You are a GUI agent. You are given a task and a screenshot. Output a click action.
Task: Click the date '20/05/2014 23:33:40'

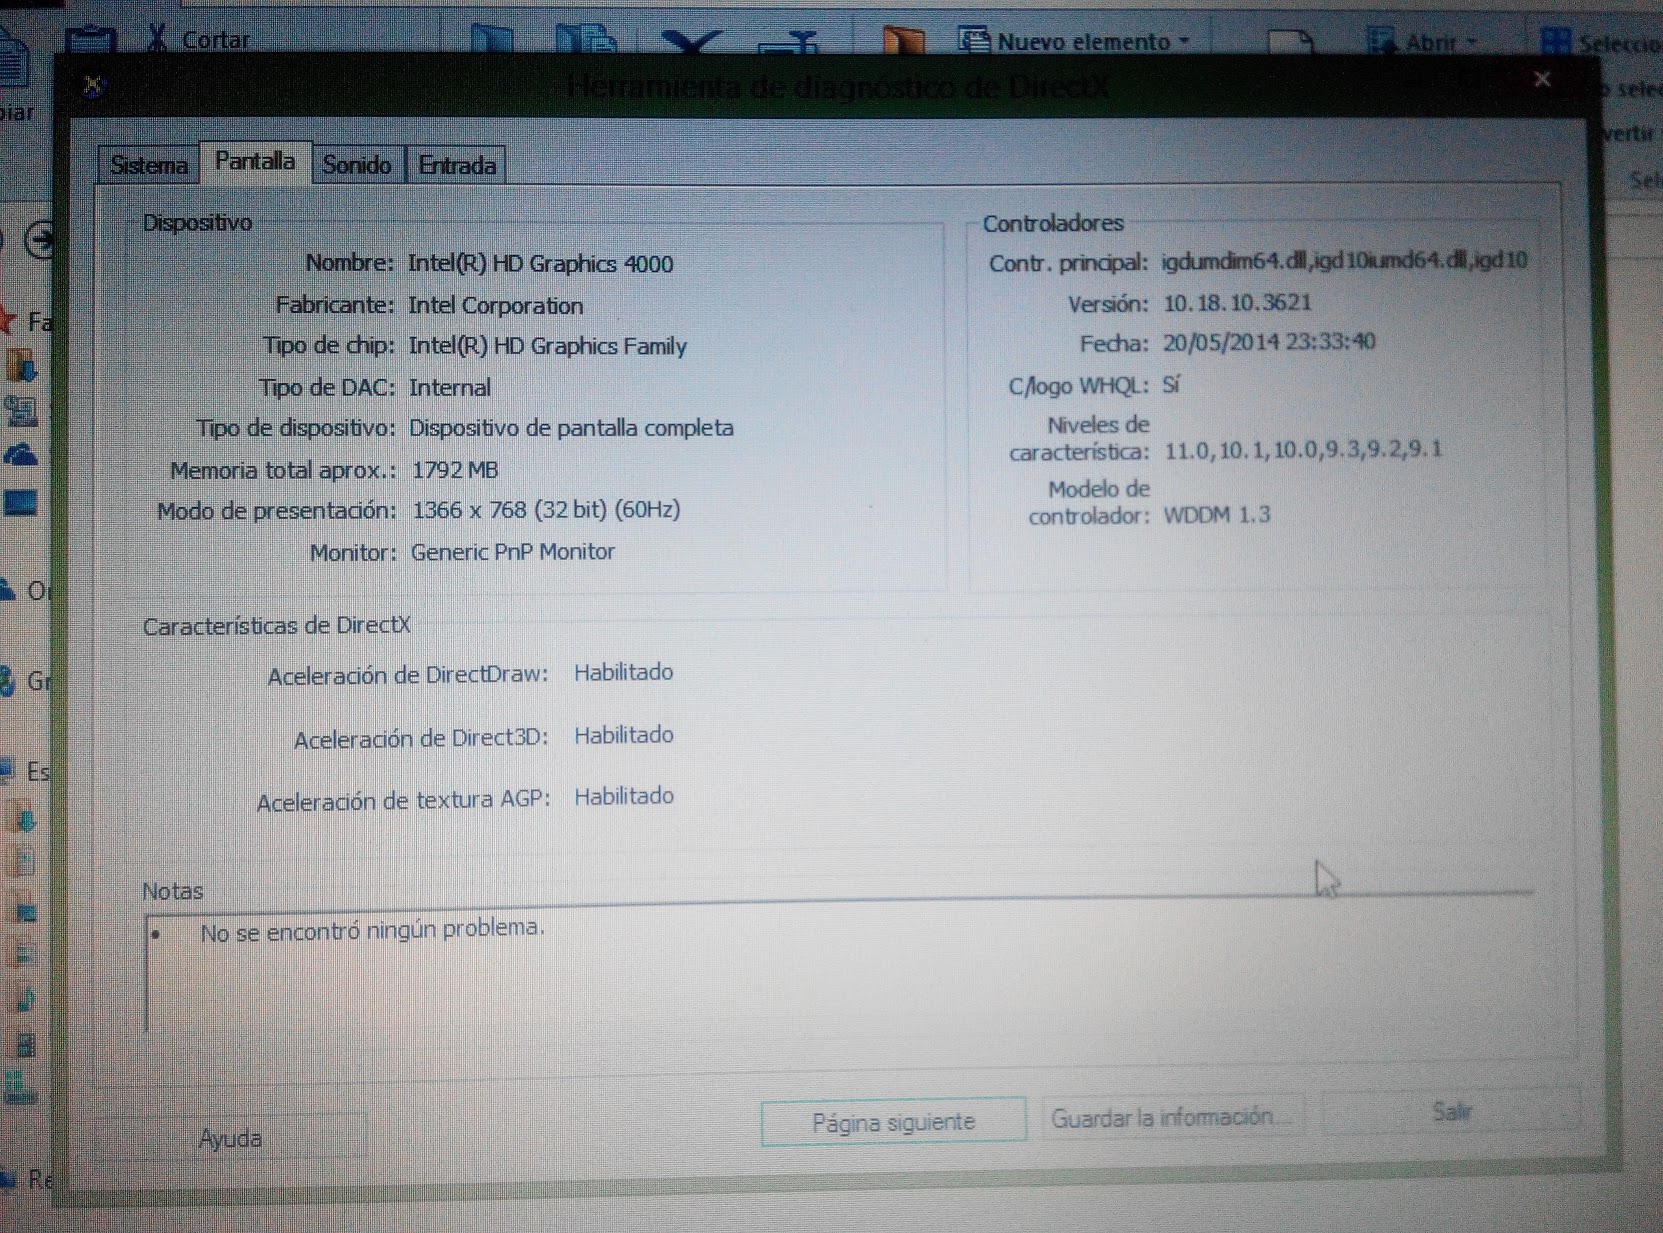1269,343
